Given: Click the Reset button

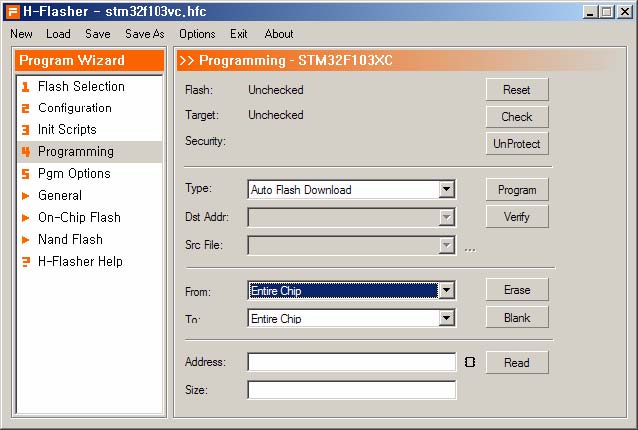Looking at the screenshot, I should pyautogui.click(x=517, y=89).
